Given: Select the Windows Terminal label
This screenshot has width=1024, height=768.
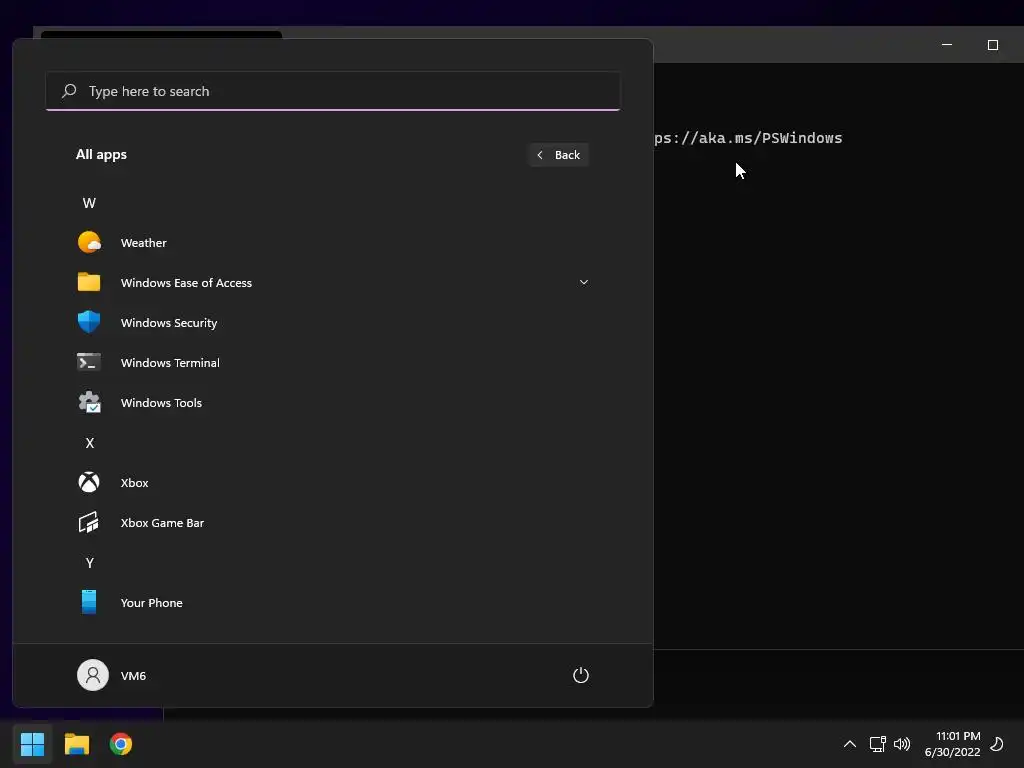Looking at the screenshot, I should (170, 362).
